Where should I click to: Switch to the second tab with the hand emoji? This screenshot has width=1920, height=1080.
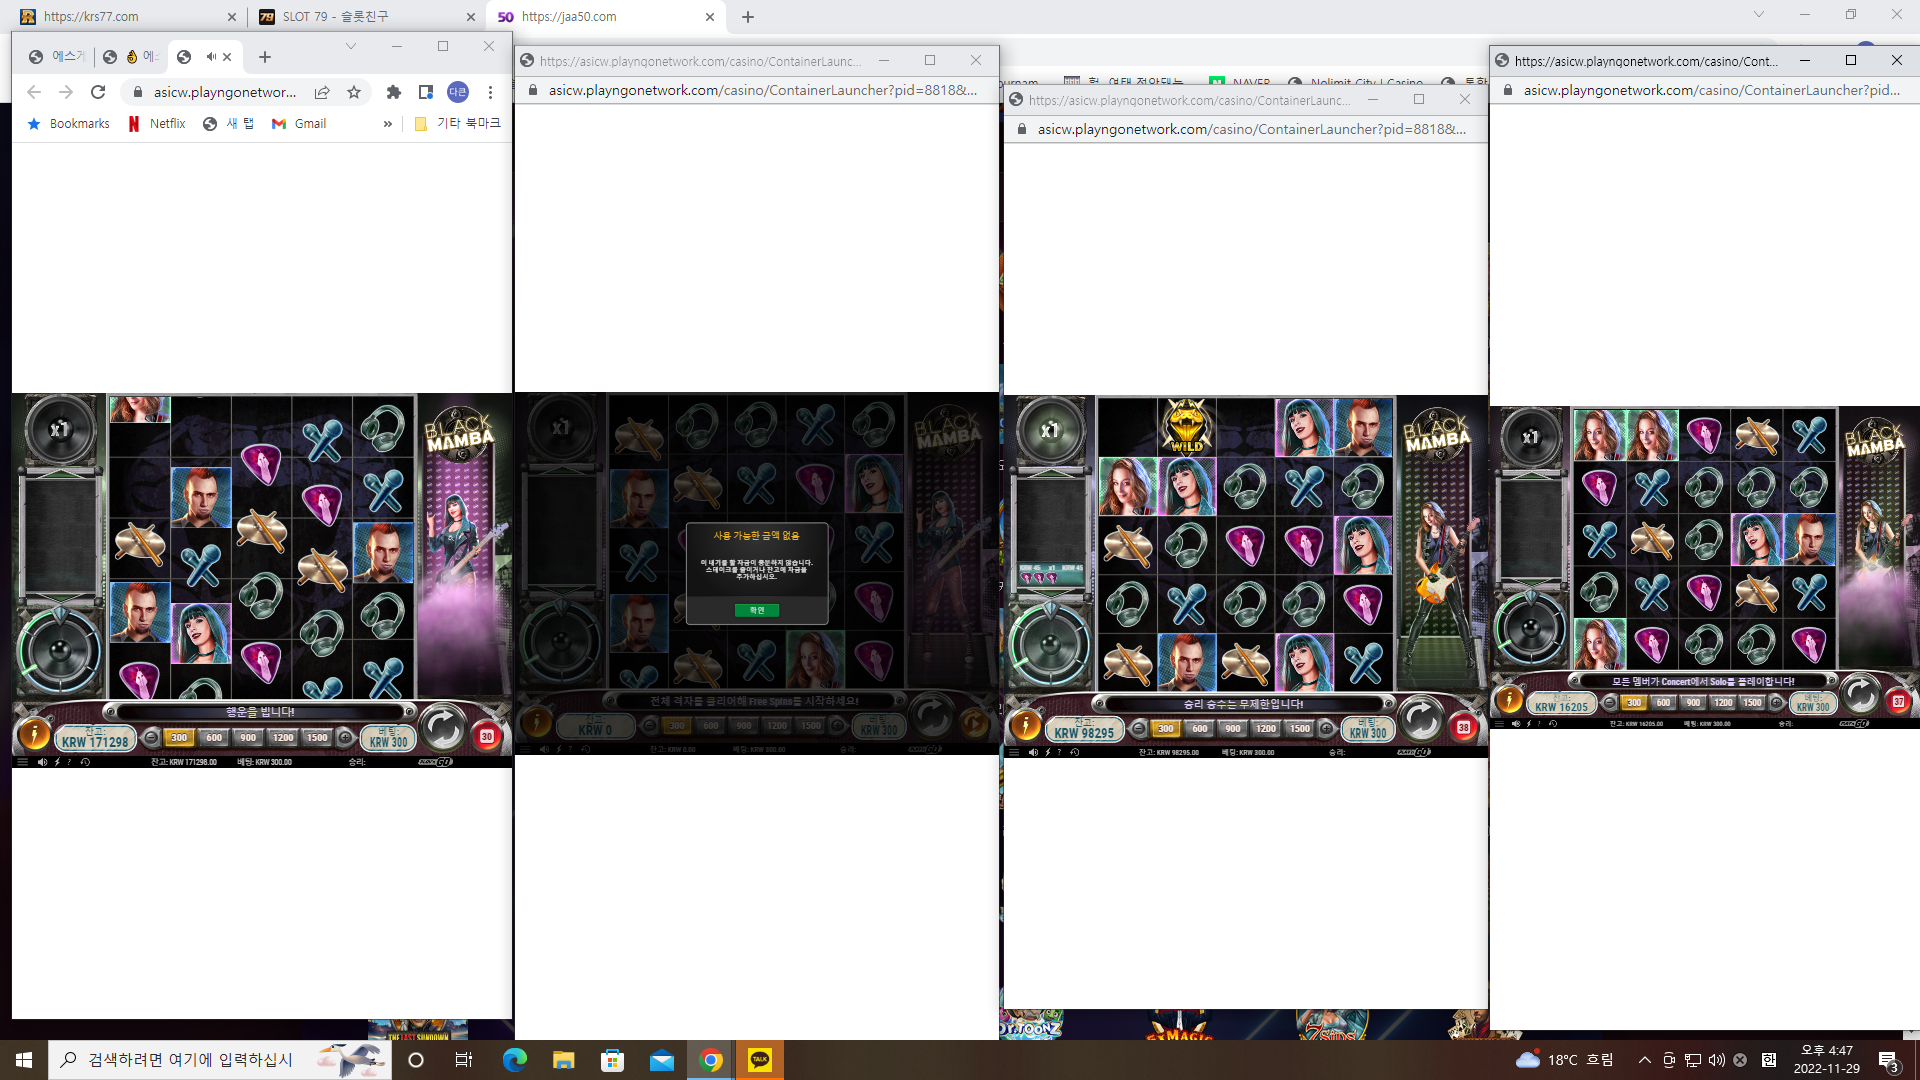[x=131, y=57]
